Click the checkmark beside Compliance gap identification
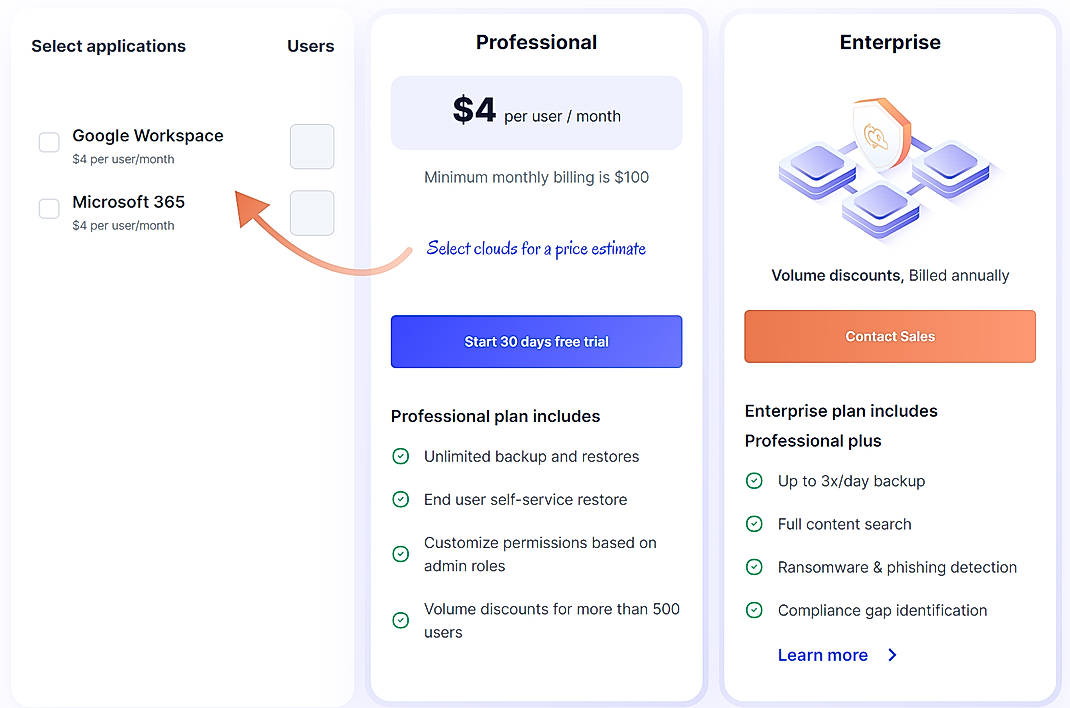This screenshot has width=1070, height=708. (754, 610)
